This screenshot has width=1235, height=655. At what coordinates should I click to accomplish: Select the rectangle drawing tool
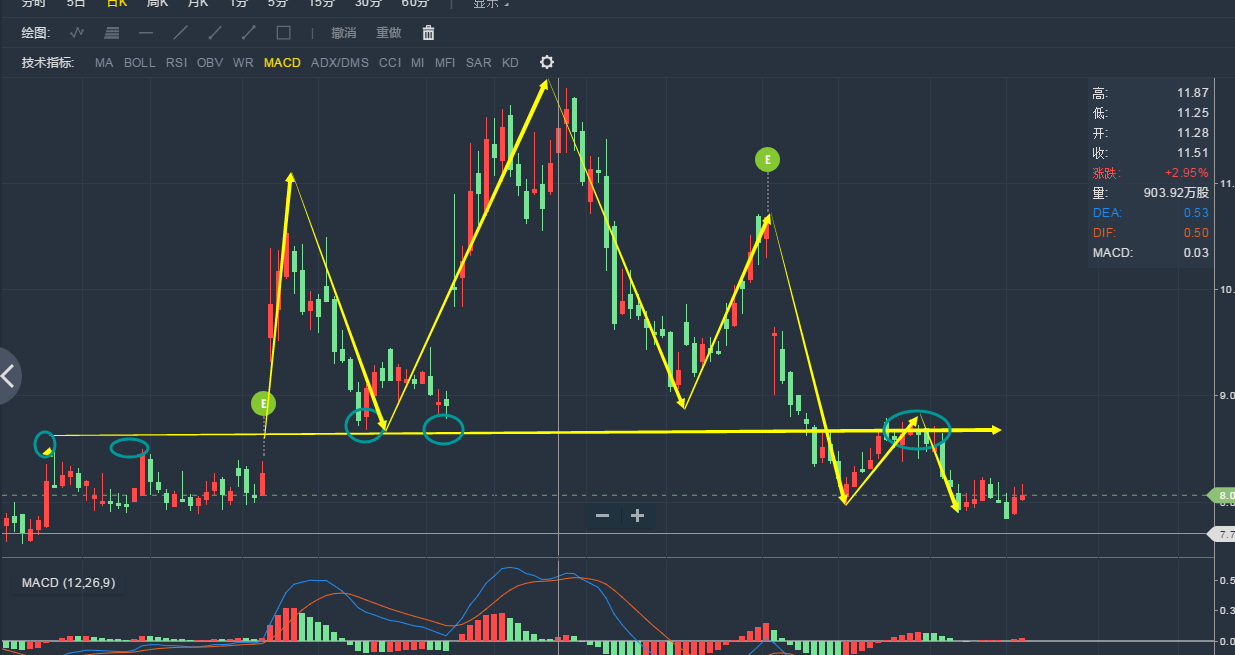tap(283, 33)
